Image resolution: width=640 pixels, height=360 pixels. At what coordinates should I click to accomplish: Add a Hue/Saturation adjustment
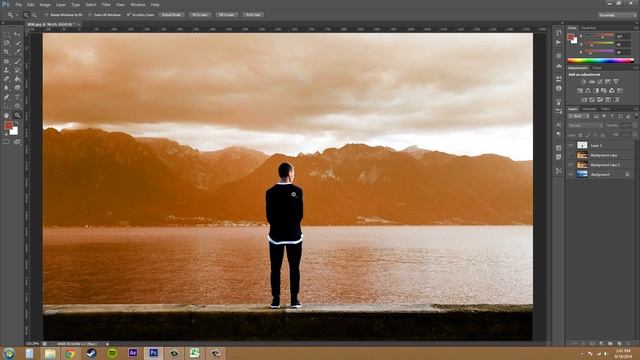tap(580, 91)
